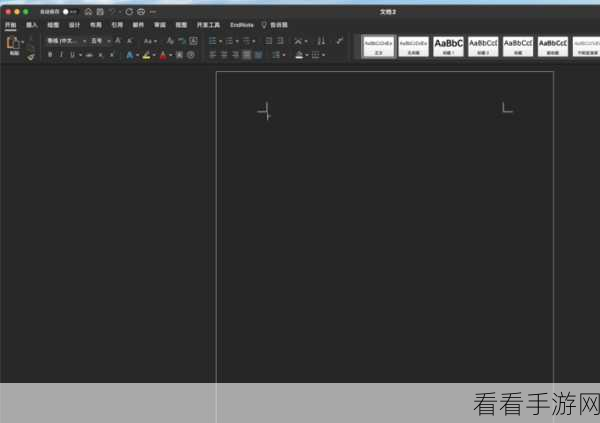Apply the yellow text highlight color
600x423 pixels.
pos(146,55)
